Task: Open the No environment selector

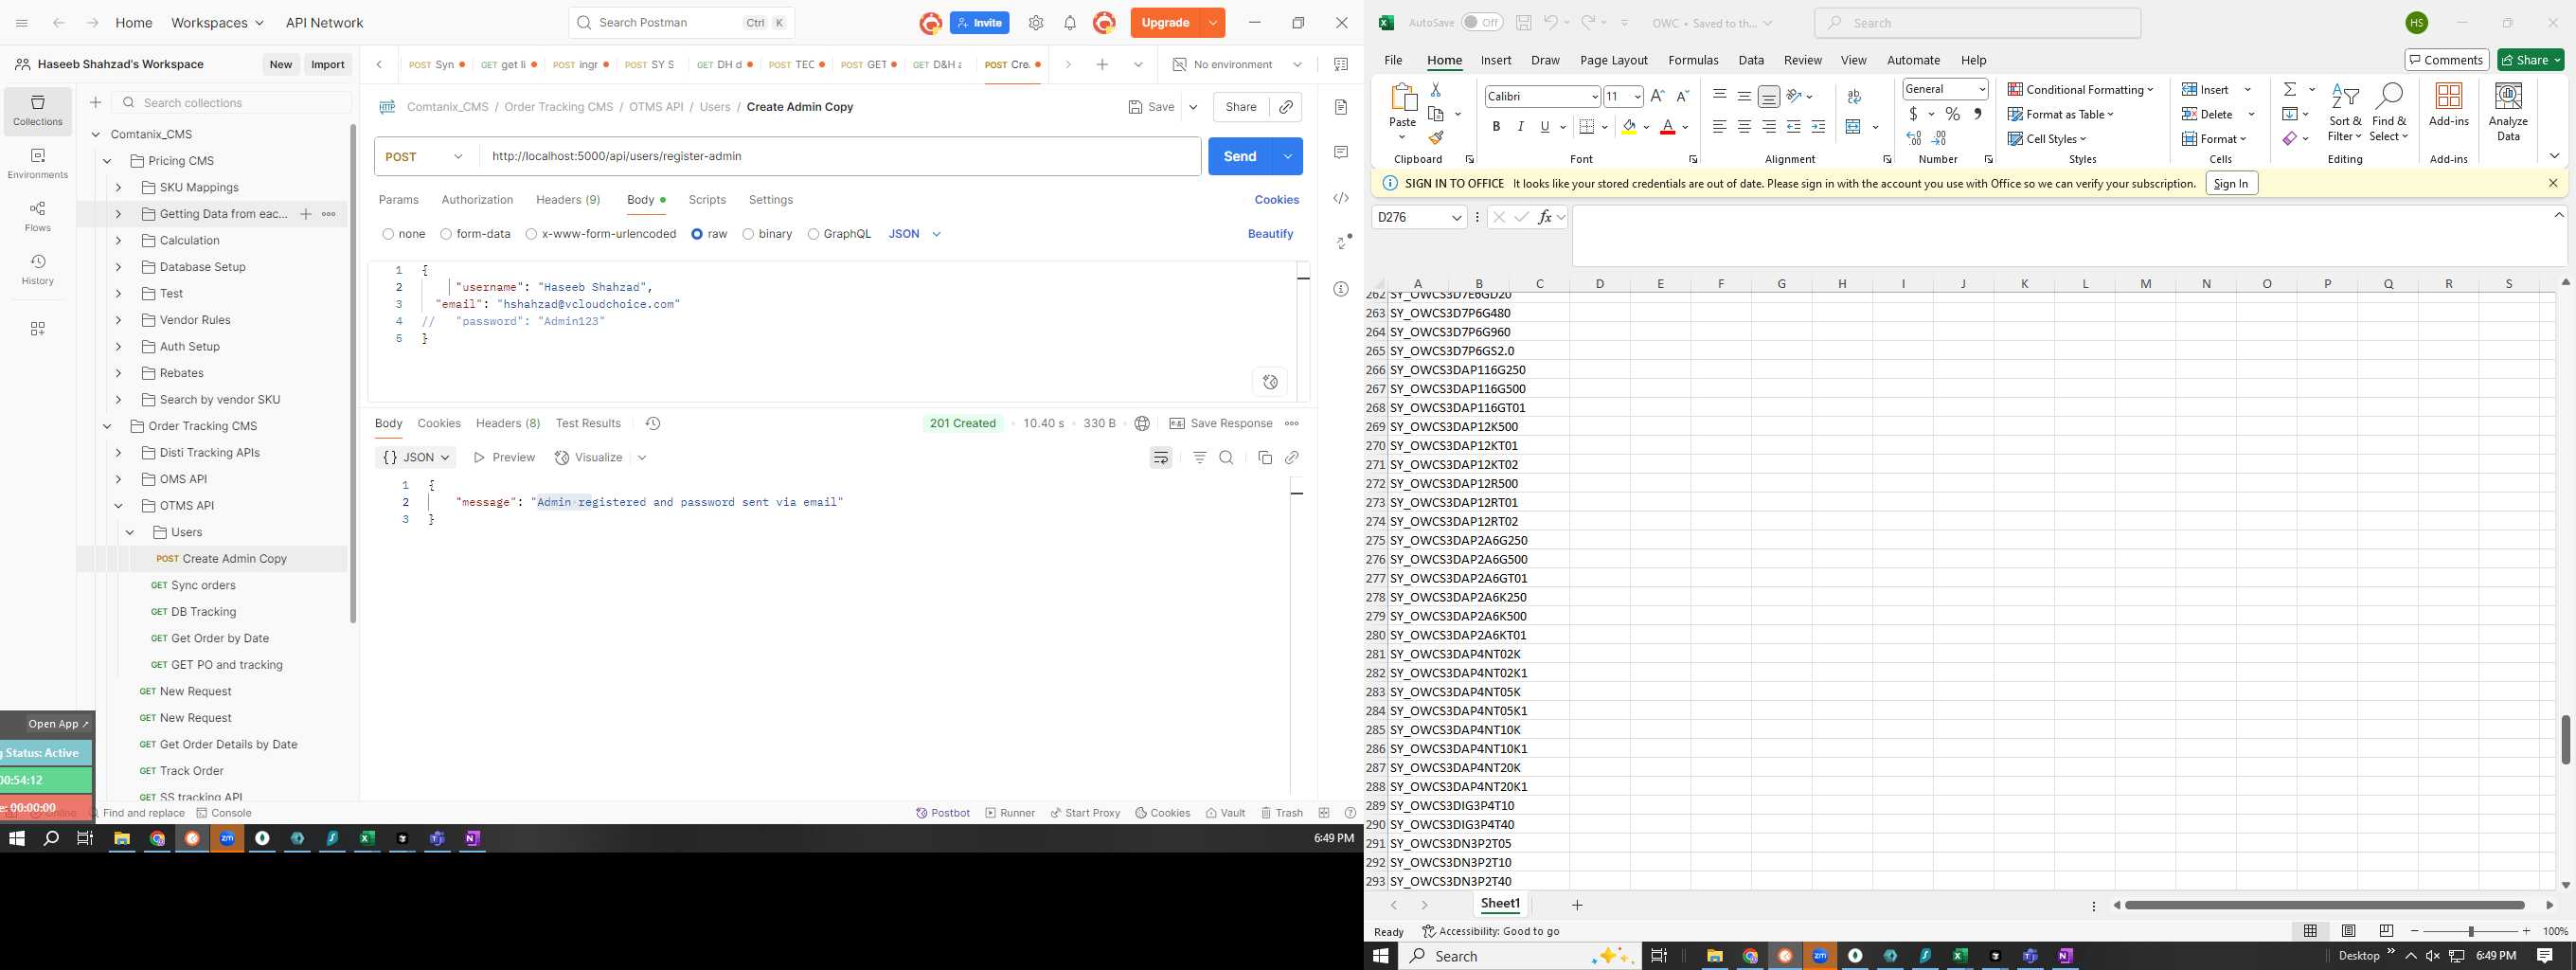Action: coord(1237,65)
